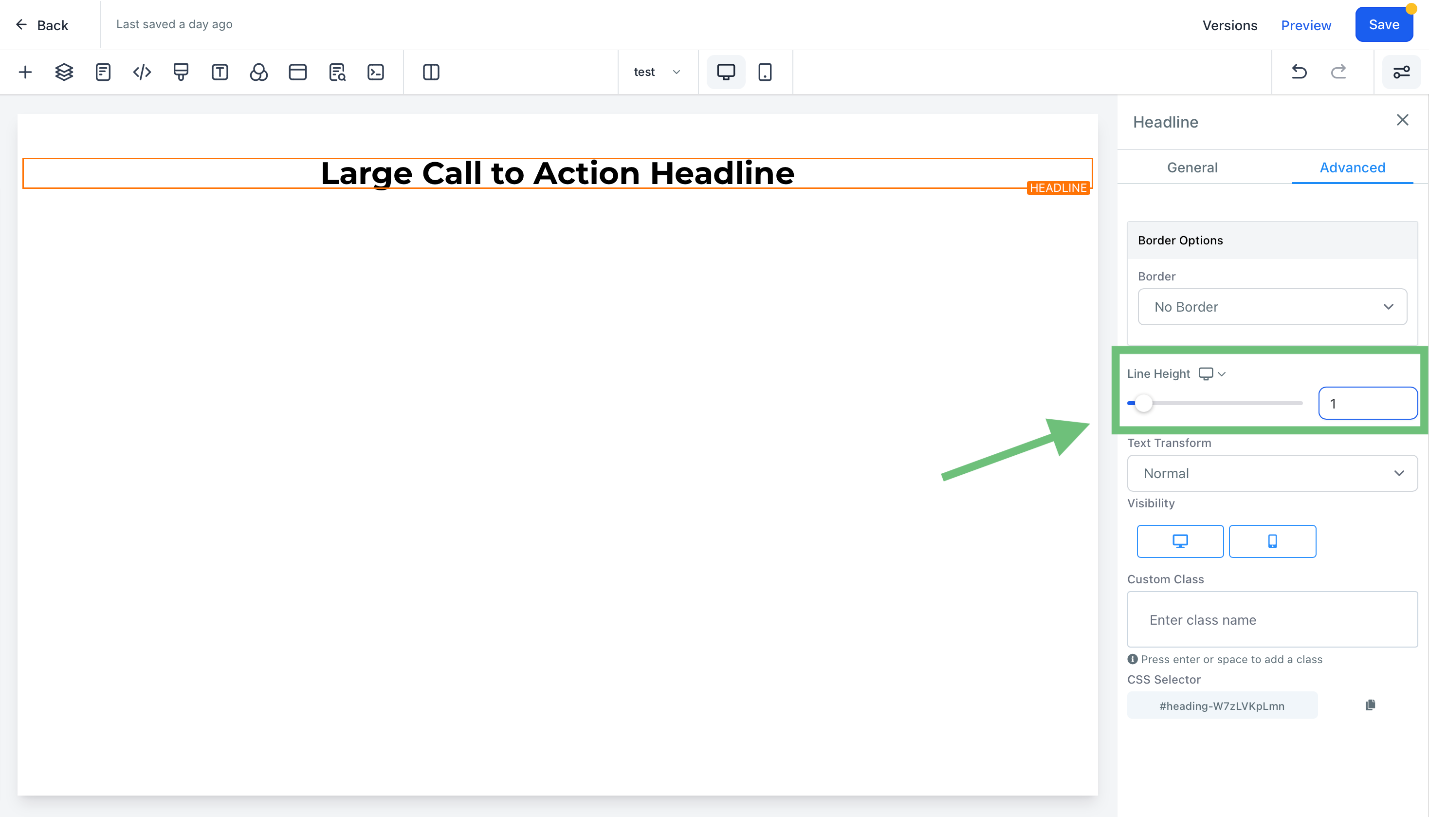This screenshot has width=1429, height=817.
Task: Open the Text Transform dropdown
Action: (1272, 473)
